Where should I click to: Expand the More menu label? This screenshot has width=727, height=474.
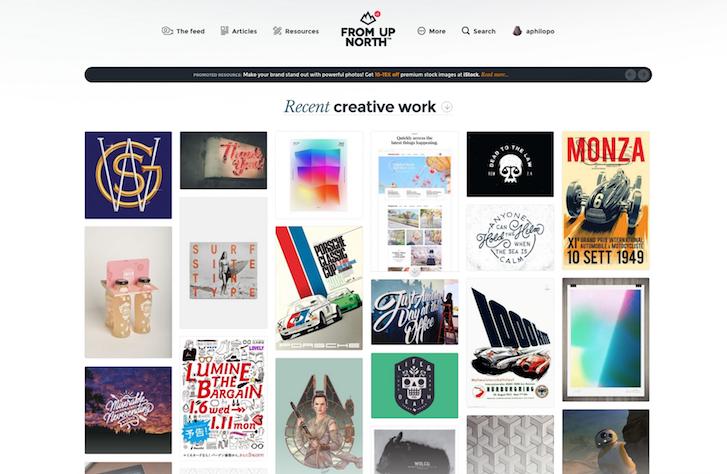(437, 32)
